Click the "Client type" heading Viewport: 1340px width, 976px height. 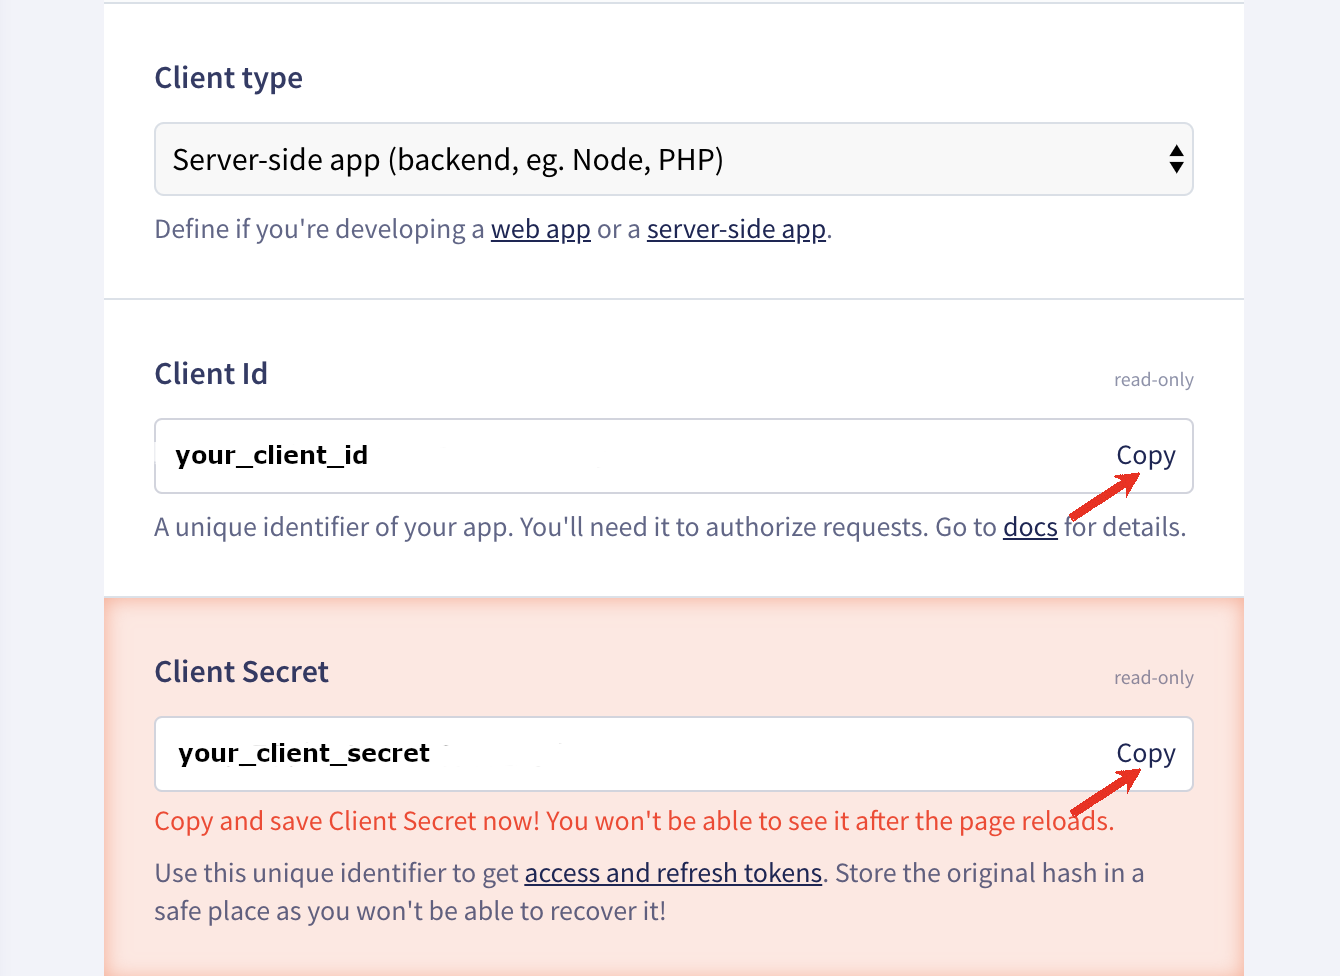click(x=228, y=78)
